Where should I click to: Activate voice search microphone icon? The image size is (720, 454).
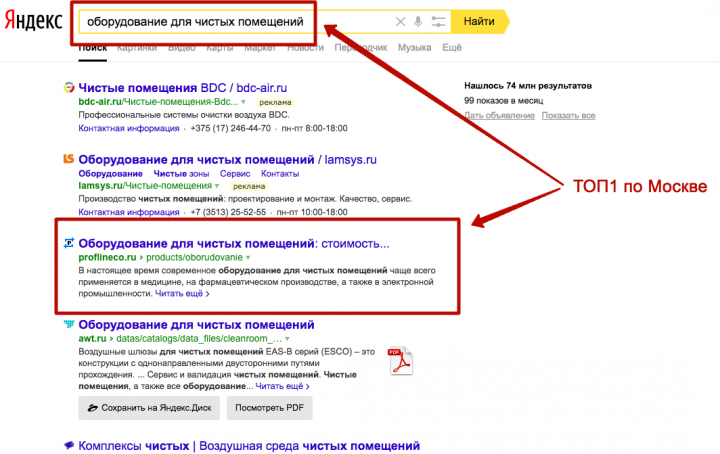pos(418,22)
